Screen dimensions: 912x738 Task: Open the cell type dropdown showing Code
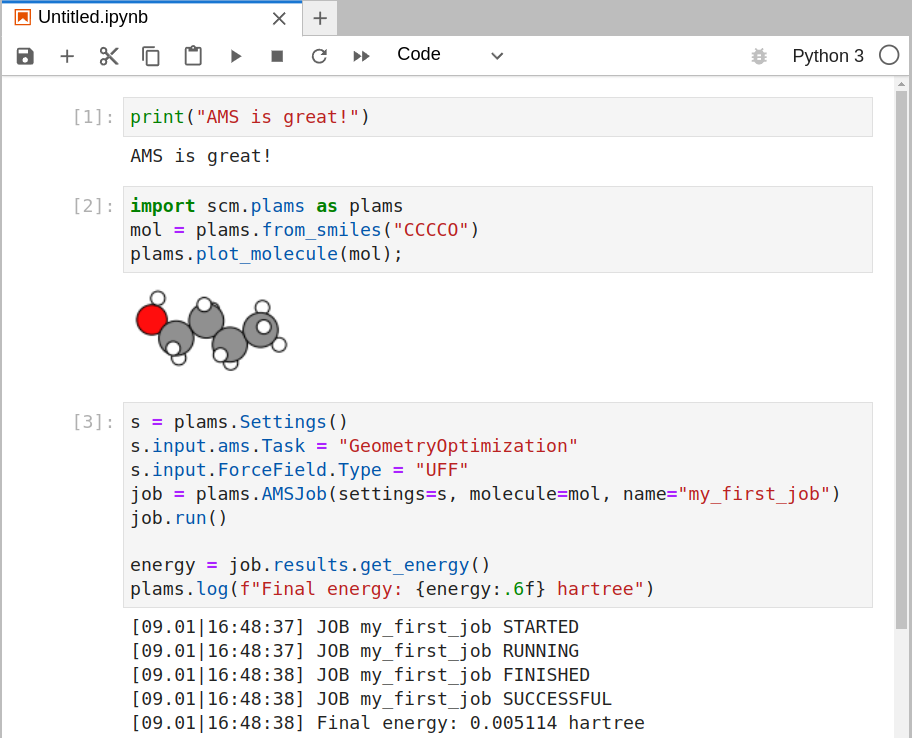[x=450, y=55]
